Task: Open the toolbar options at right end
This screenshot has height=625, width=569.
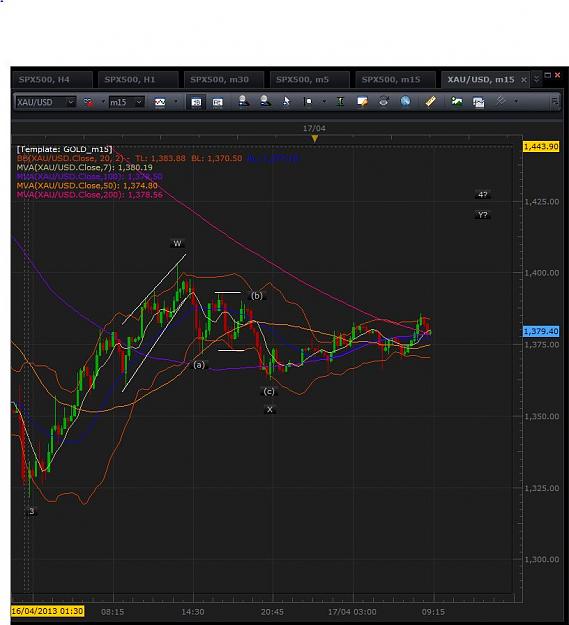Action: coord(555,102)
